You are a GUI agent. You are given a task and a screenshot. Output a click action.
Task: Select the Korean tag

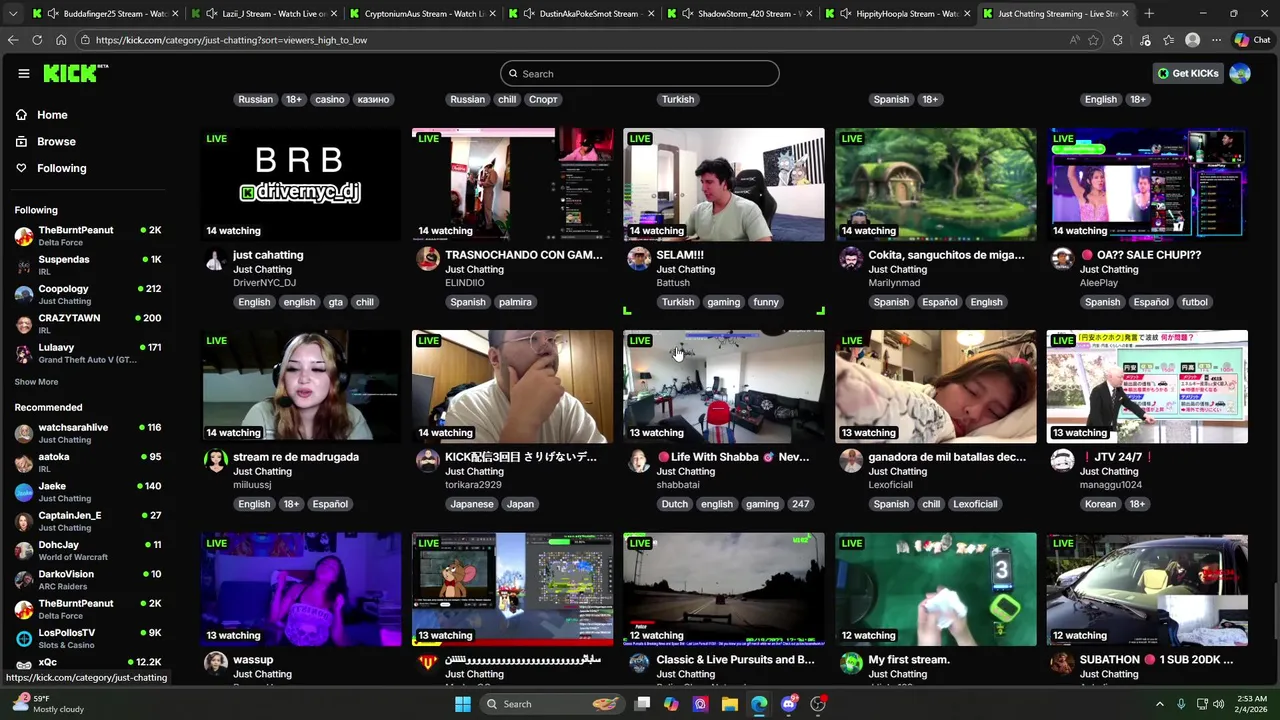coord(1100,504)
